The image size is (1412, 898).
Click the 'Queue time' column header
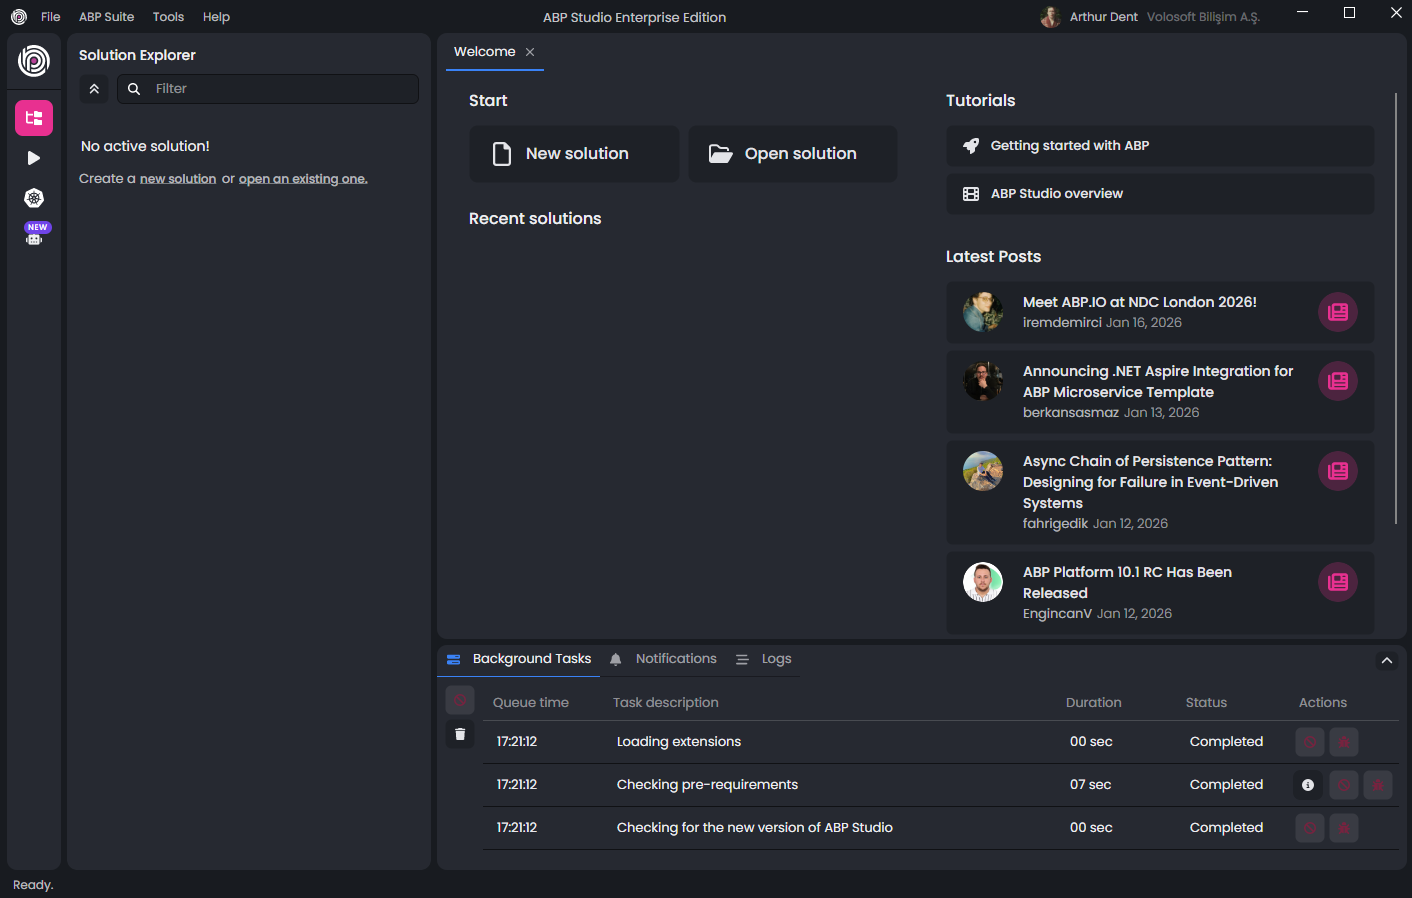pos(531,703)
